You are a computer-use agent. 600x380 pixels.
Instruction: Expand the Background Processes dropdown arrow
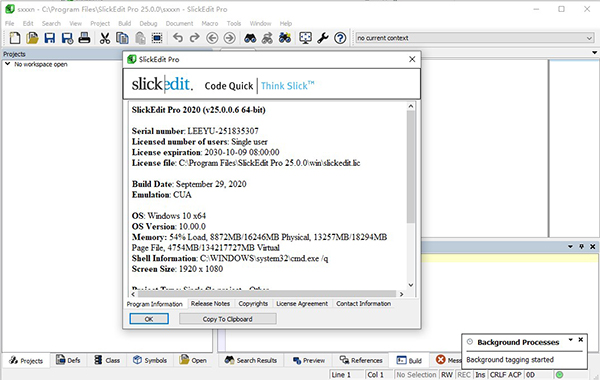pyautogui.click(x=571, y=339)
